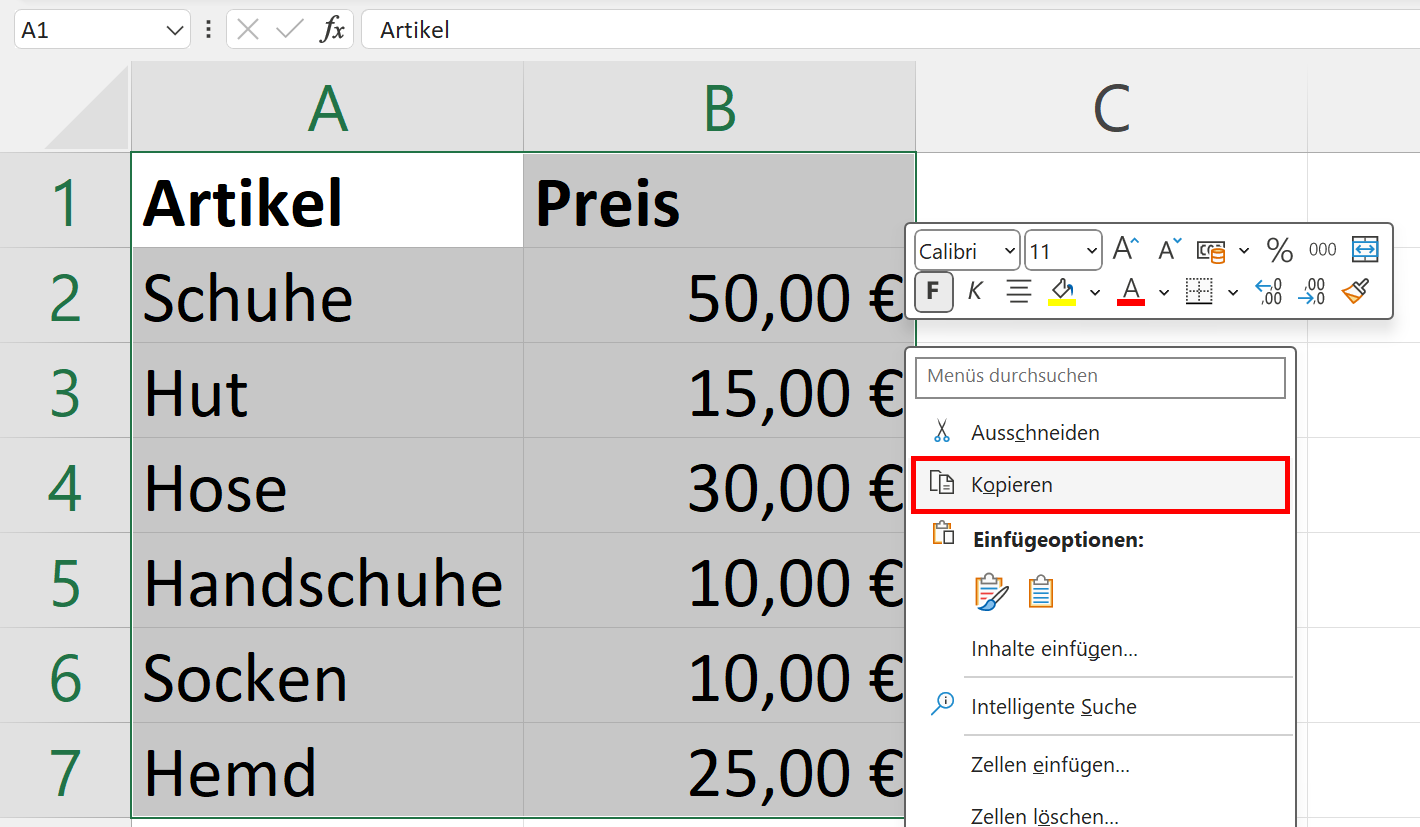
Task: Click the borders icon in mini toolbar
Action: [x=1199, y=292]
